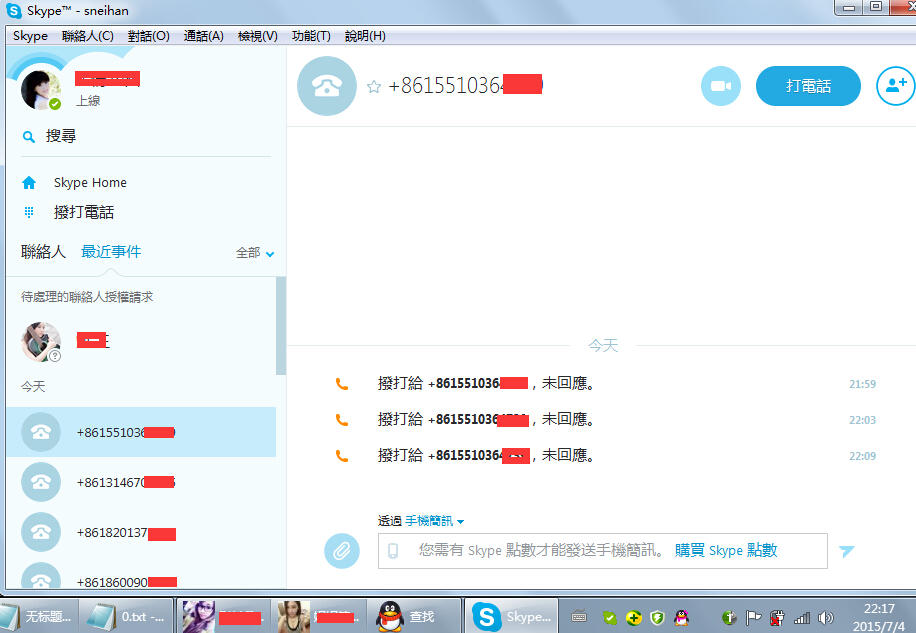916x633 pixels.
Task: Click the 撥打電話 label
Action: 84,212
